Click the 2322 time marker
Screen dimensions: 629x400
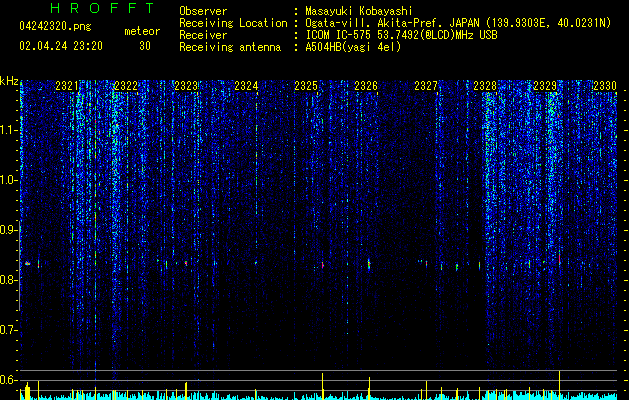(126, 86)
